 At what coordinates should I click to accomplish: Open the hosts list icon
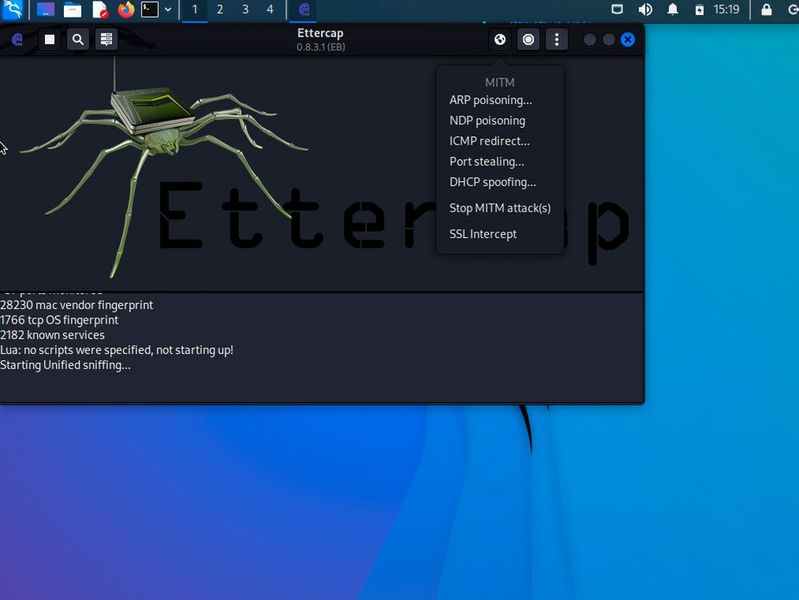pos(106,39)
